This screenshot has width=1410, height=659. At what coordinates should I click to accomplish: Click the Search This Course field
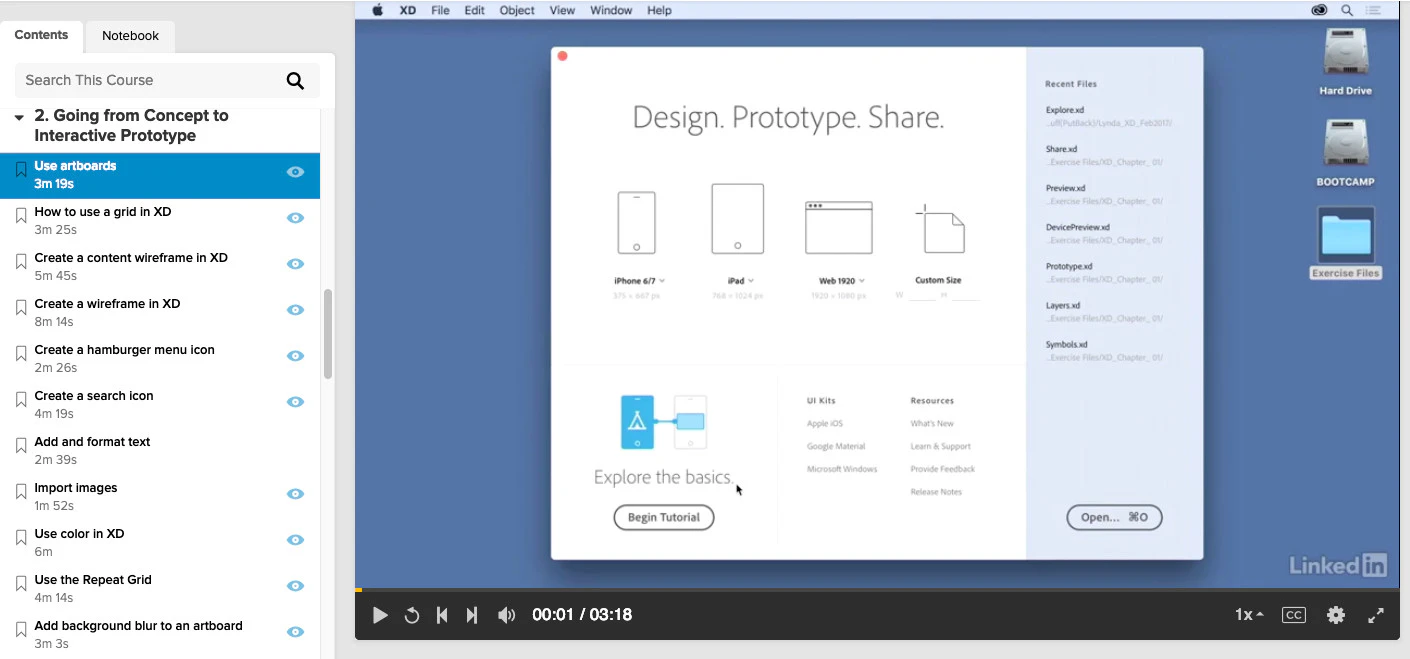150,80
